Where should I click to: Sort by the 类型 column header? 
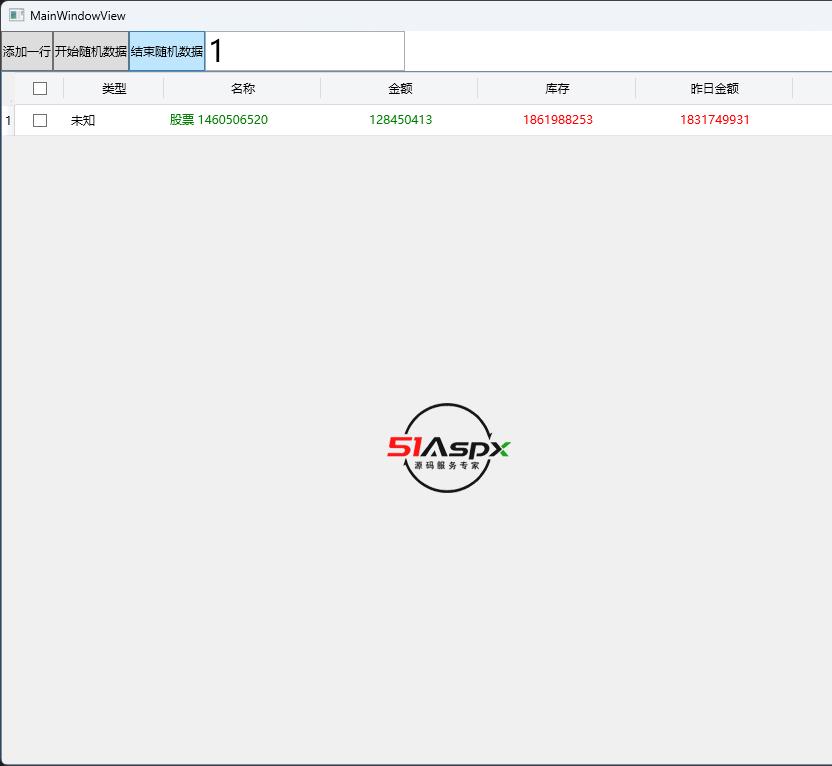[114, 89]
